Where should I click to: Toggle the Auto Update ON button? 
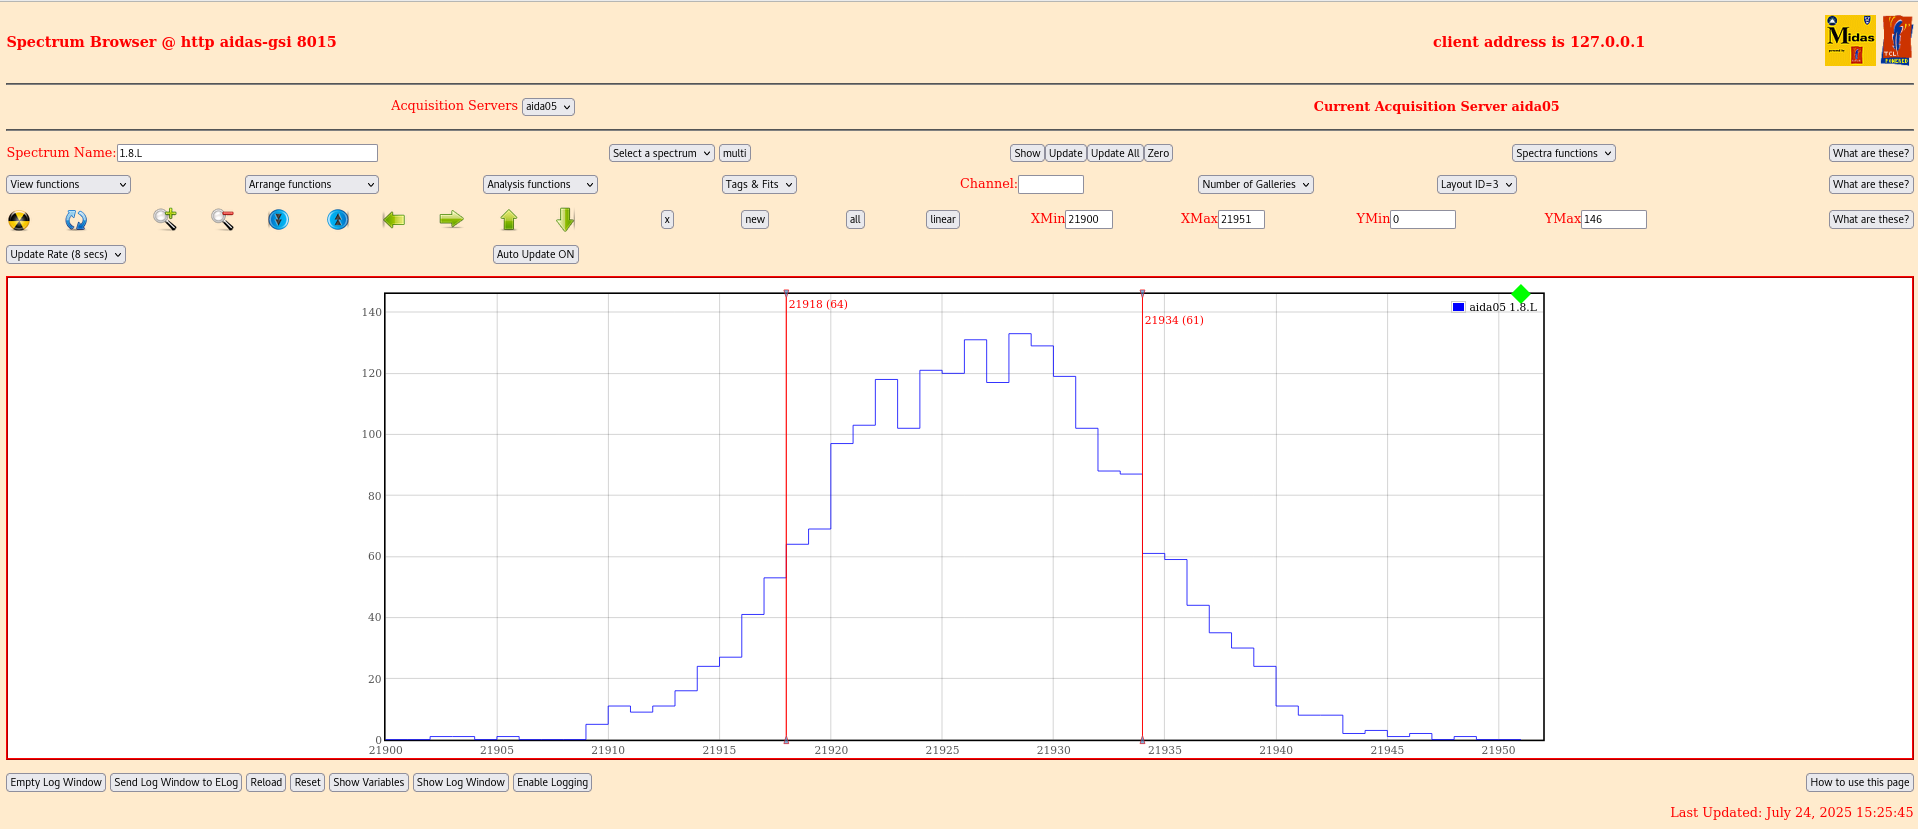pos(536,254)
